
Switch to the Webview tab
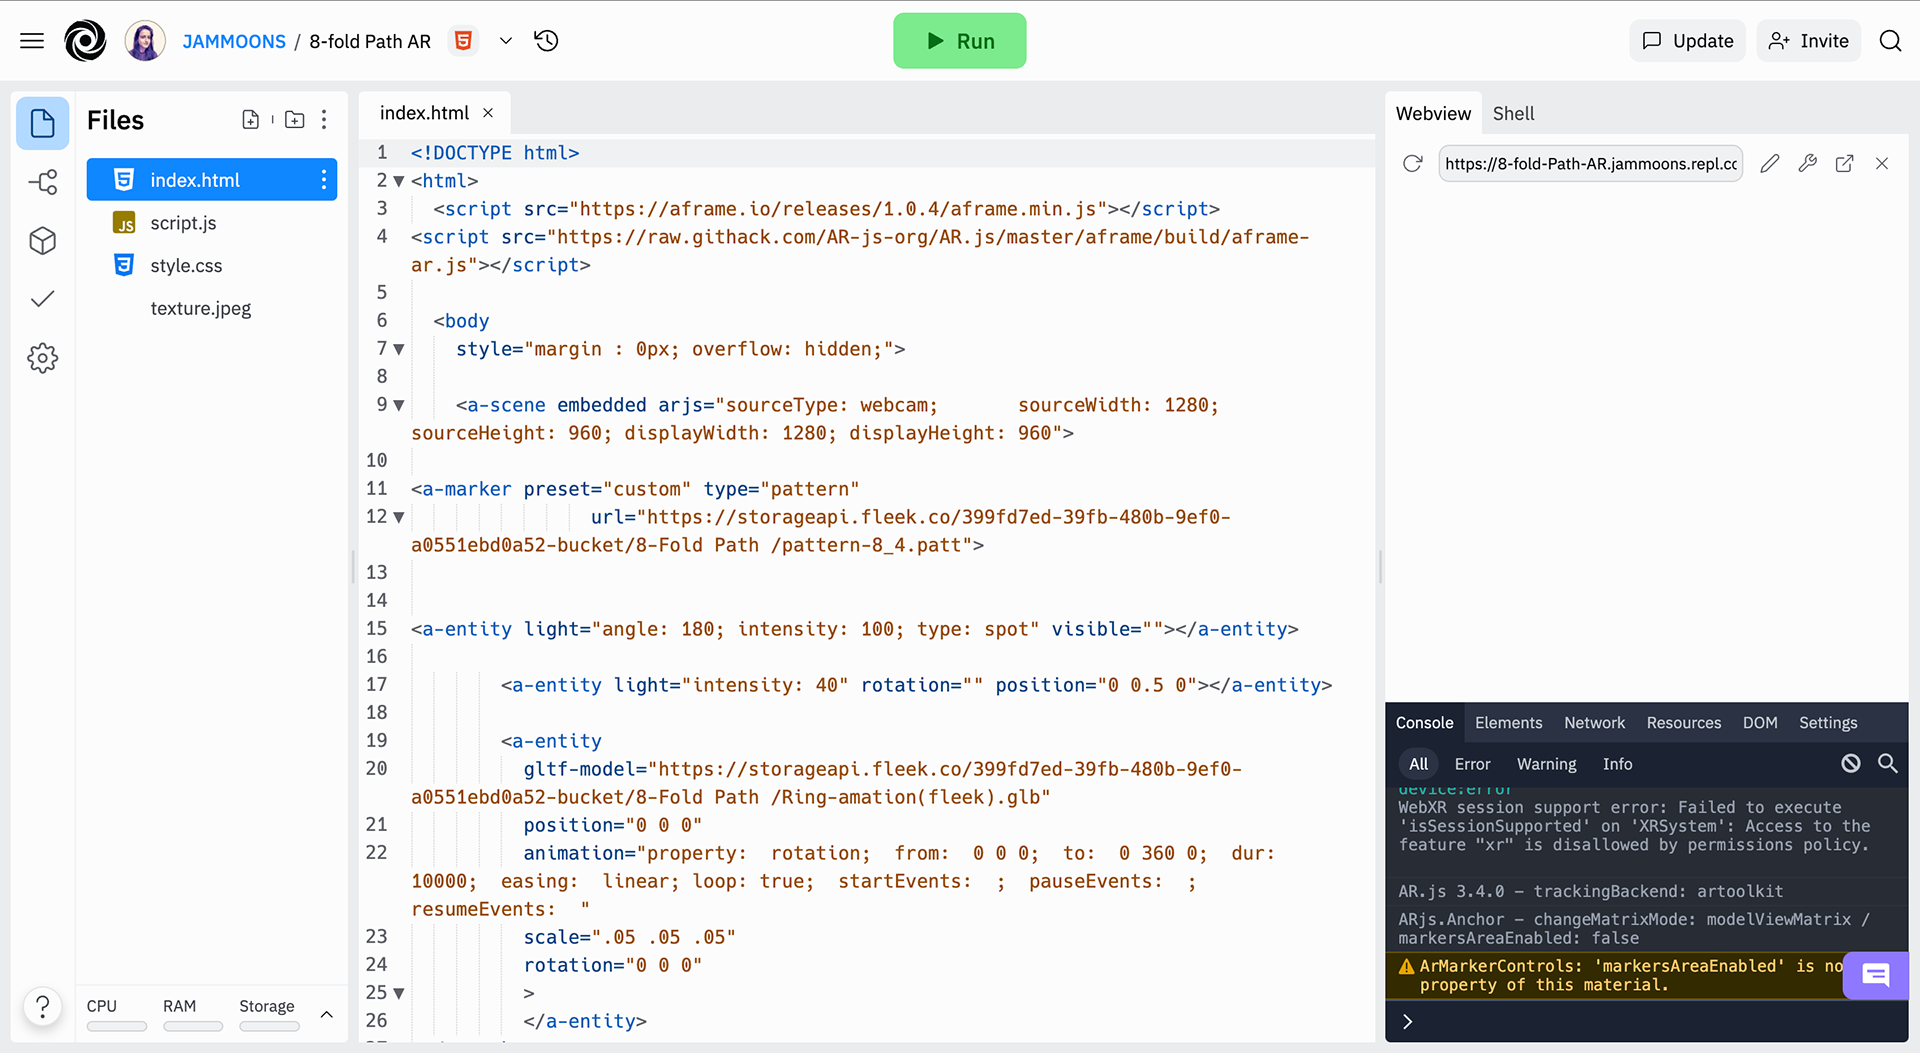click(1433, 114)
